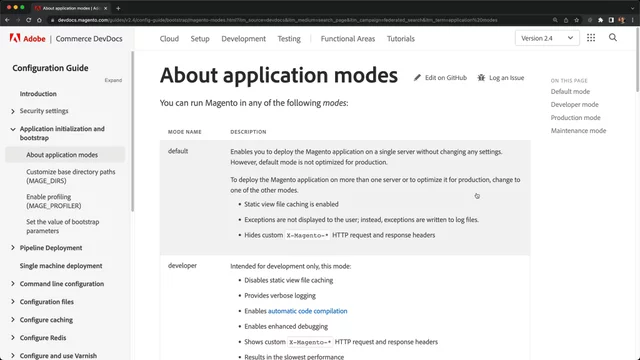Viewport: 640px width, 360px height.
Task: Open Customize base directory paths page
Action: pyautogui.click(x=71, y=176)
